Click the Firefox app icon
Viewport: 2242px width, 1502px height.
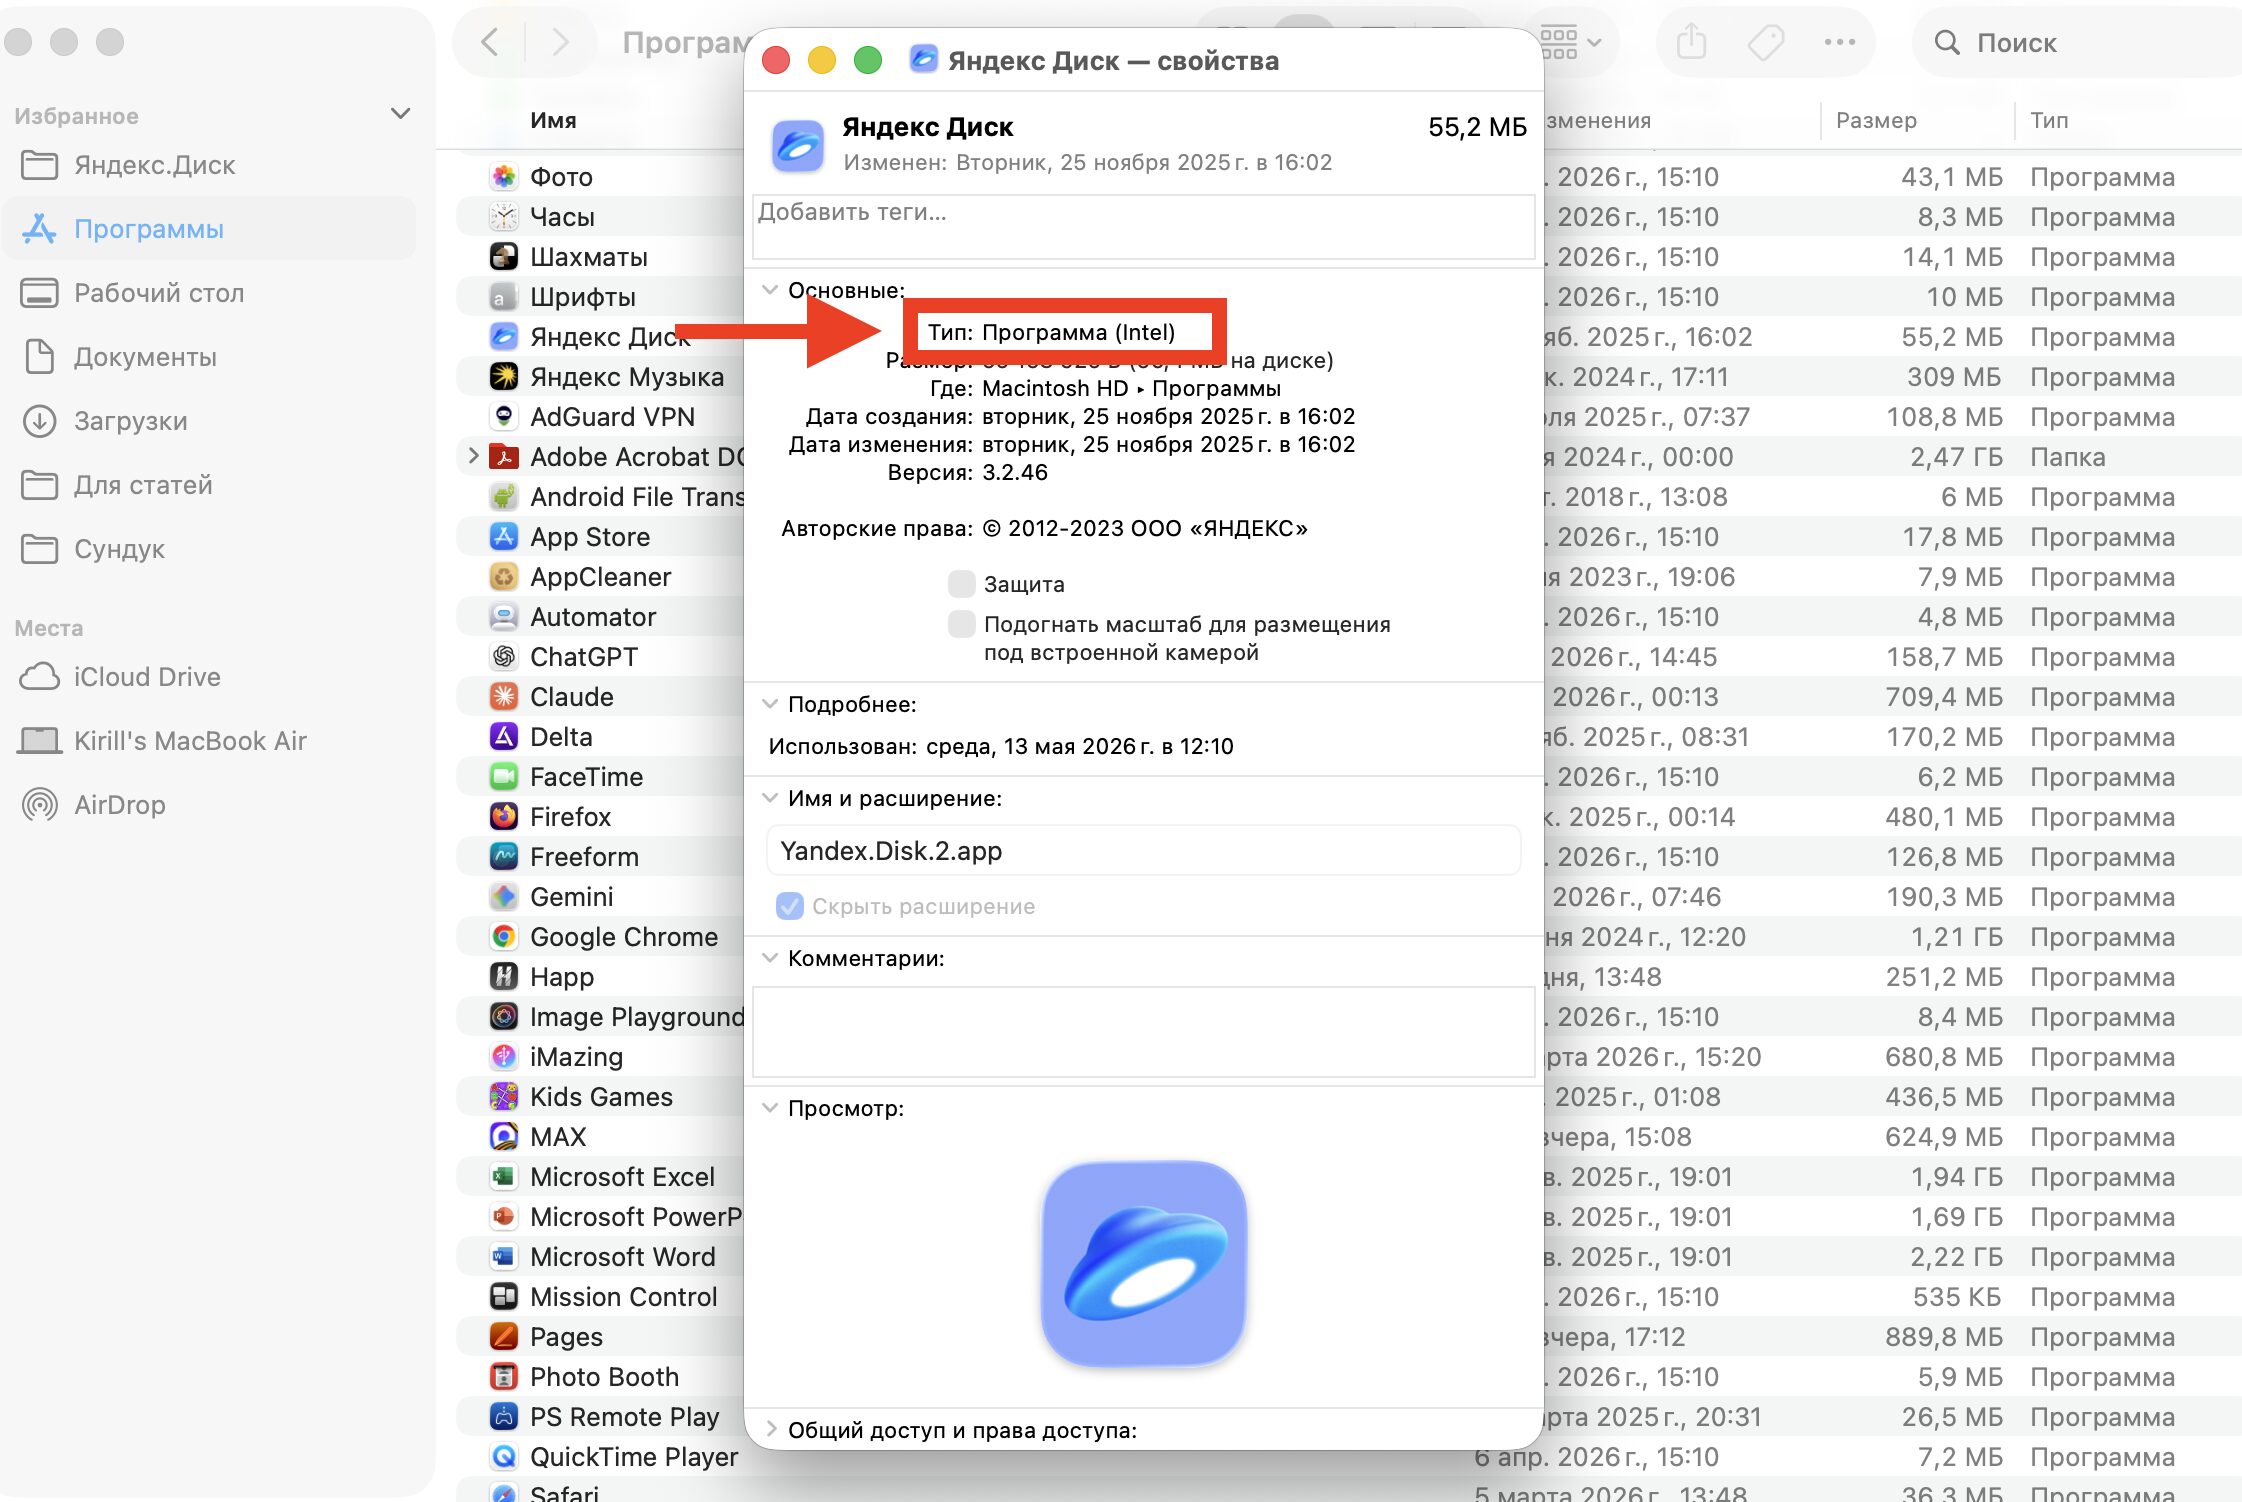504,817
